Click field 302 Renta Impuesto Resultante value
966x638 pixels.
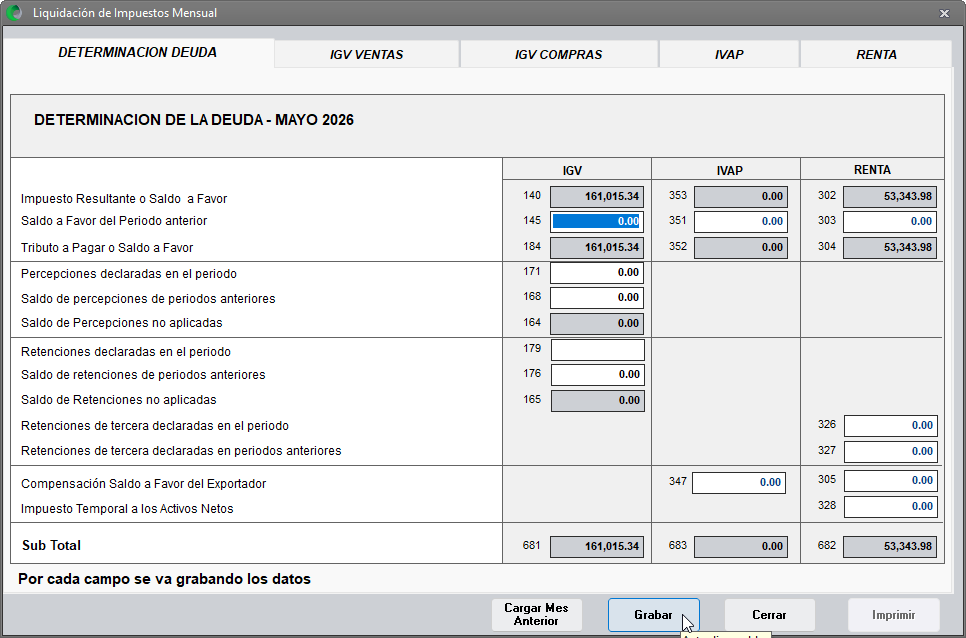click(890, 196)
